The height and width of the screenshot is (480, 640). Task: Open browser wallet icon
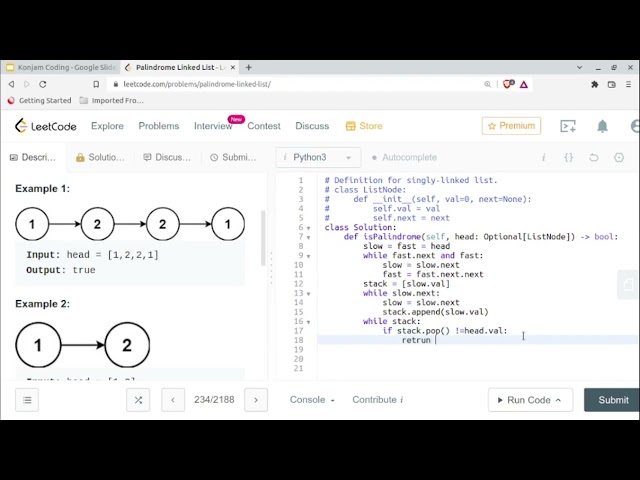click(x=611, y=84)
